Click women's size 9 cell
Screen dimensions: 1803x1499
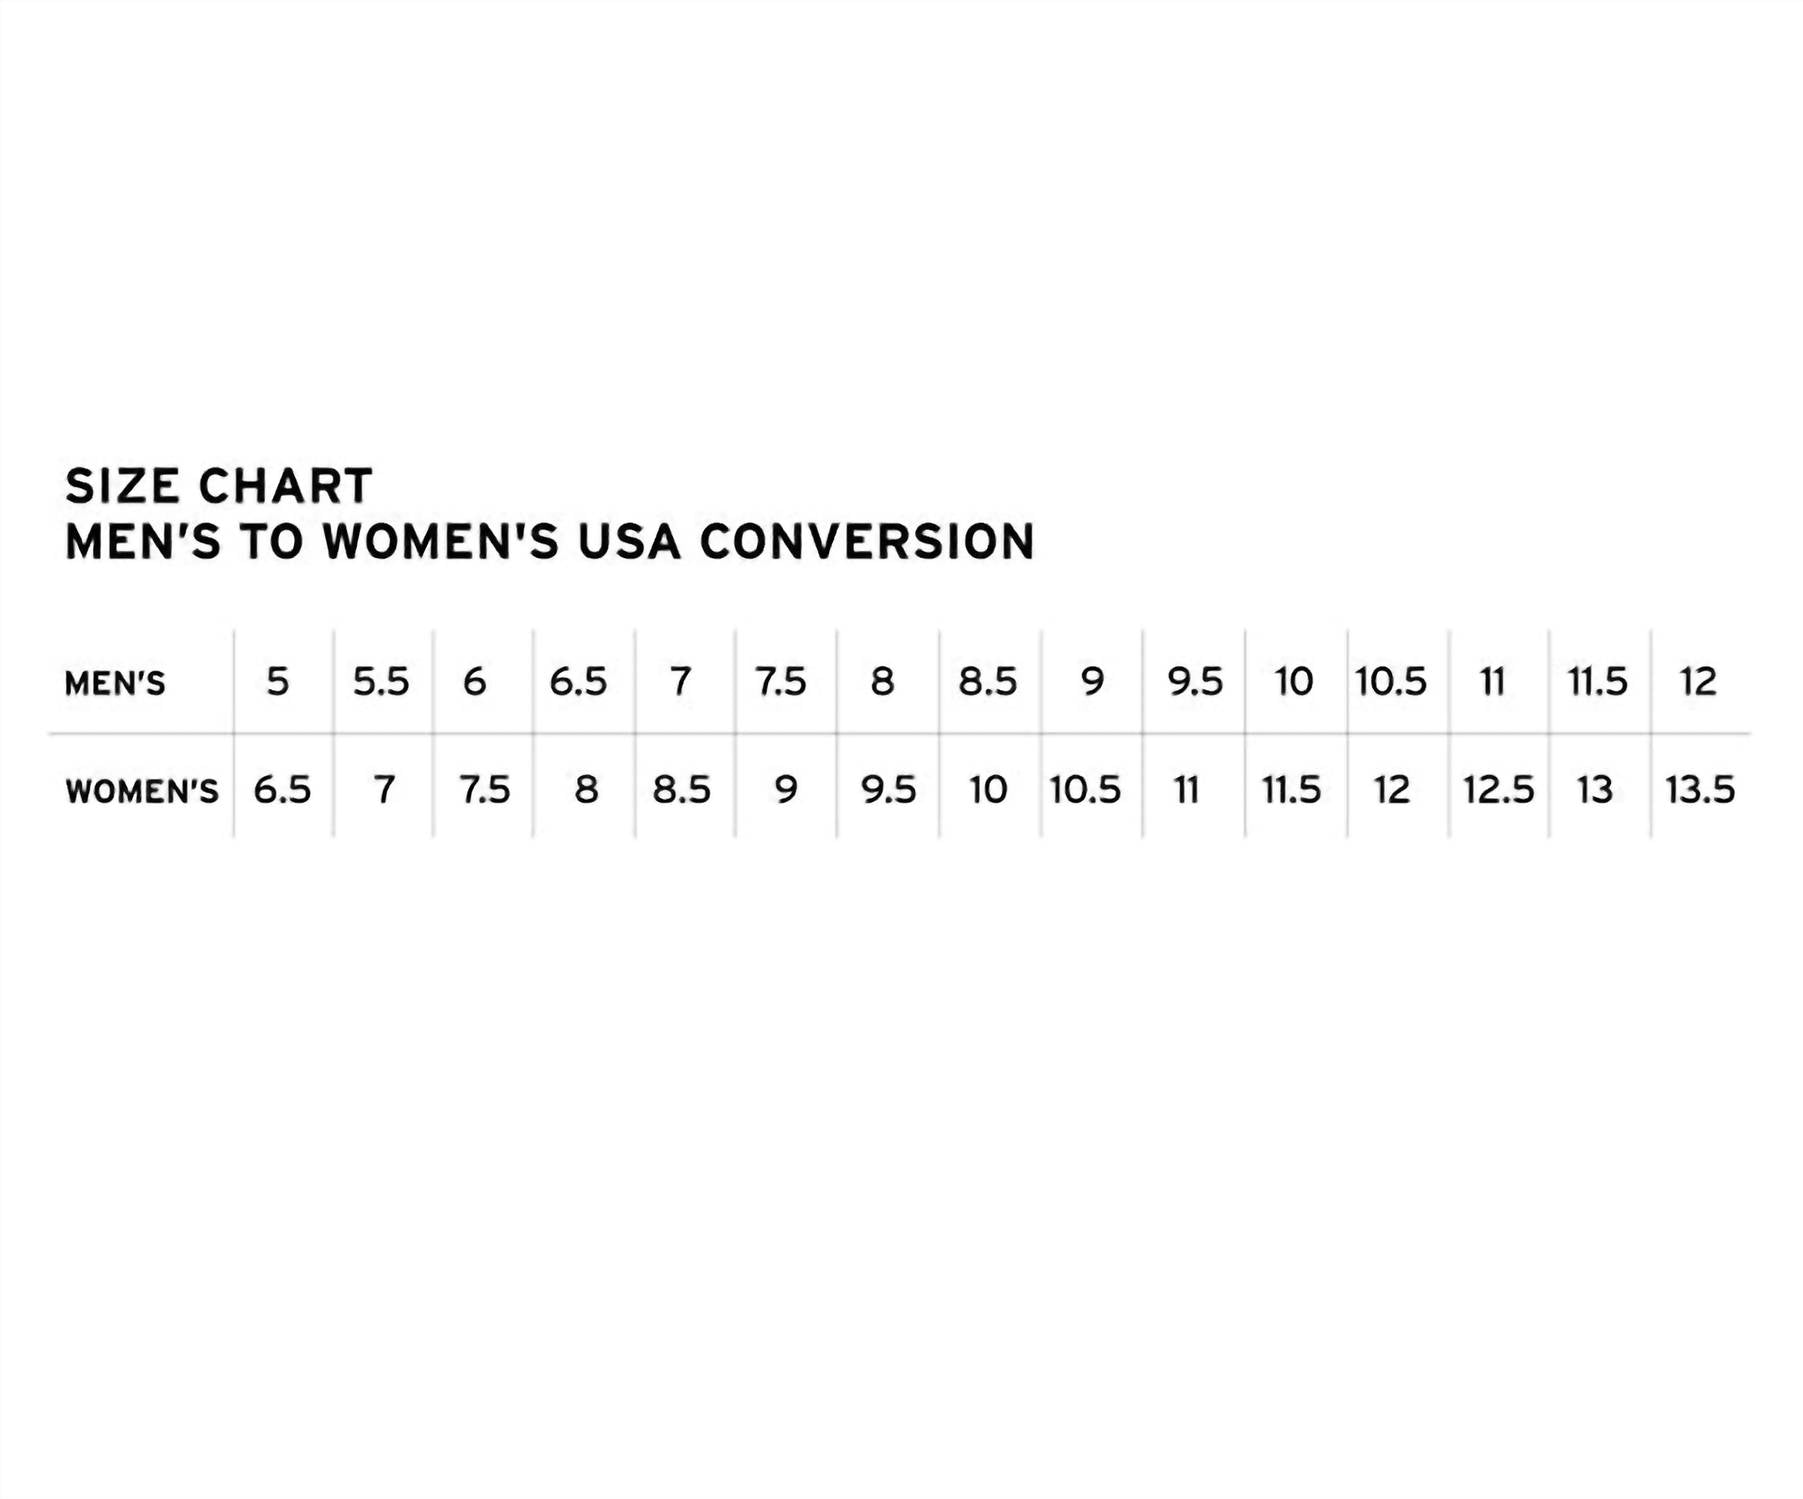click(786, 790)
